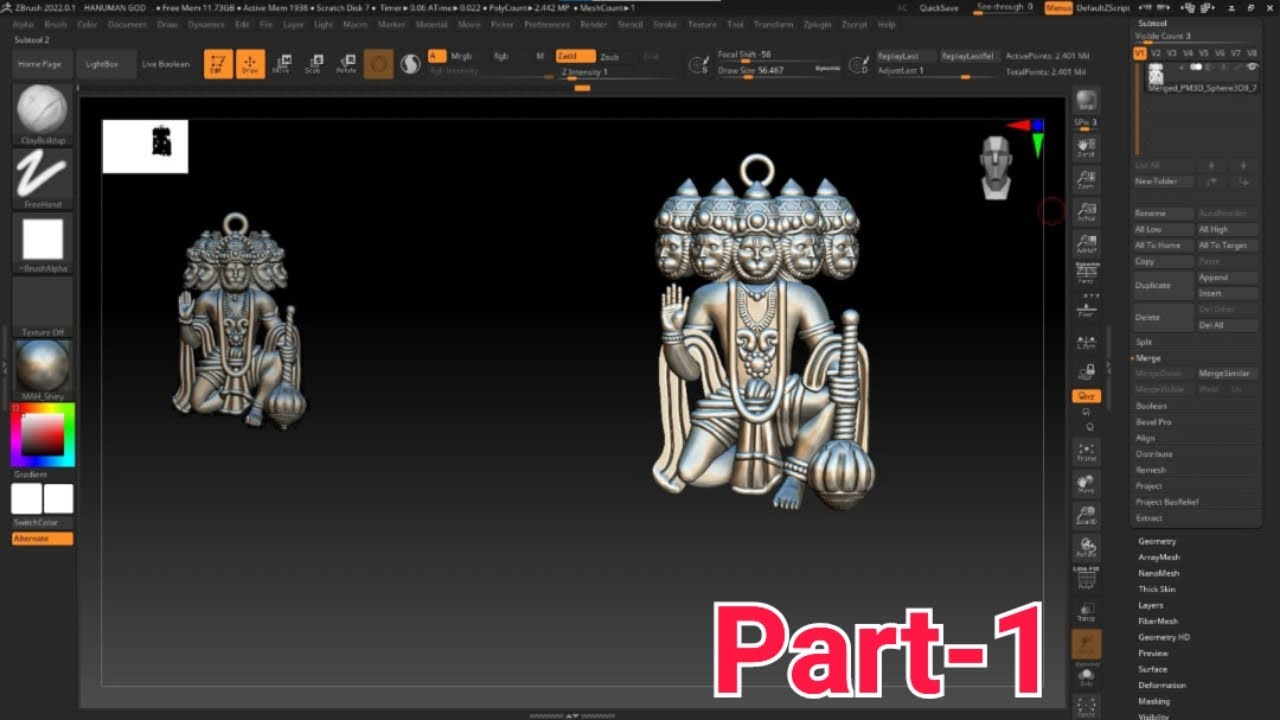Toggle Local Symmetry (L.Sym)

(x=1086, y=342)
